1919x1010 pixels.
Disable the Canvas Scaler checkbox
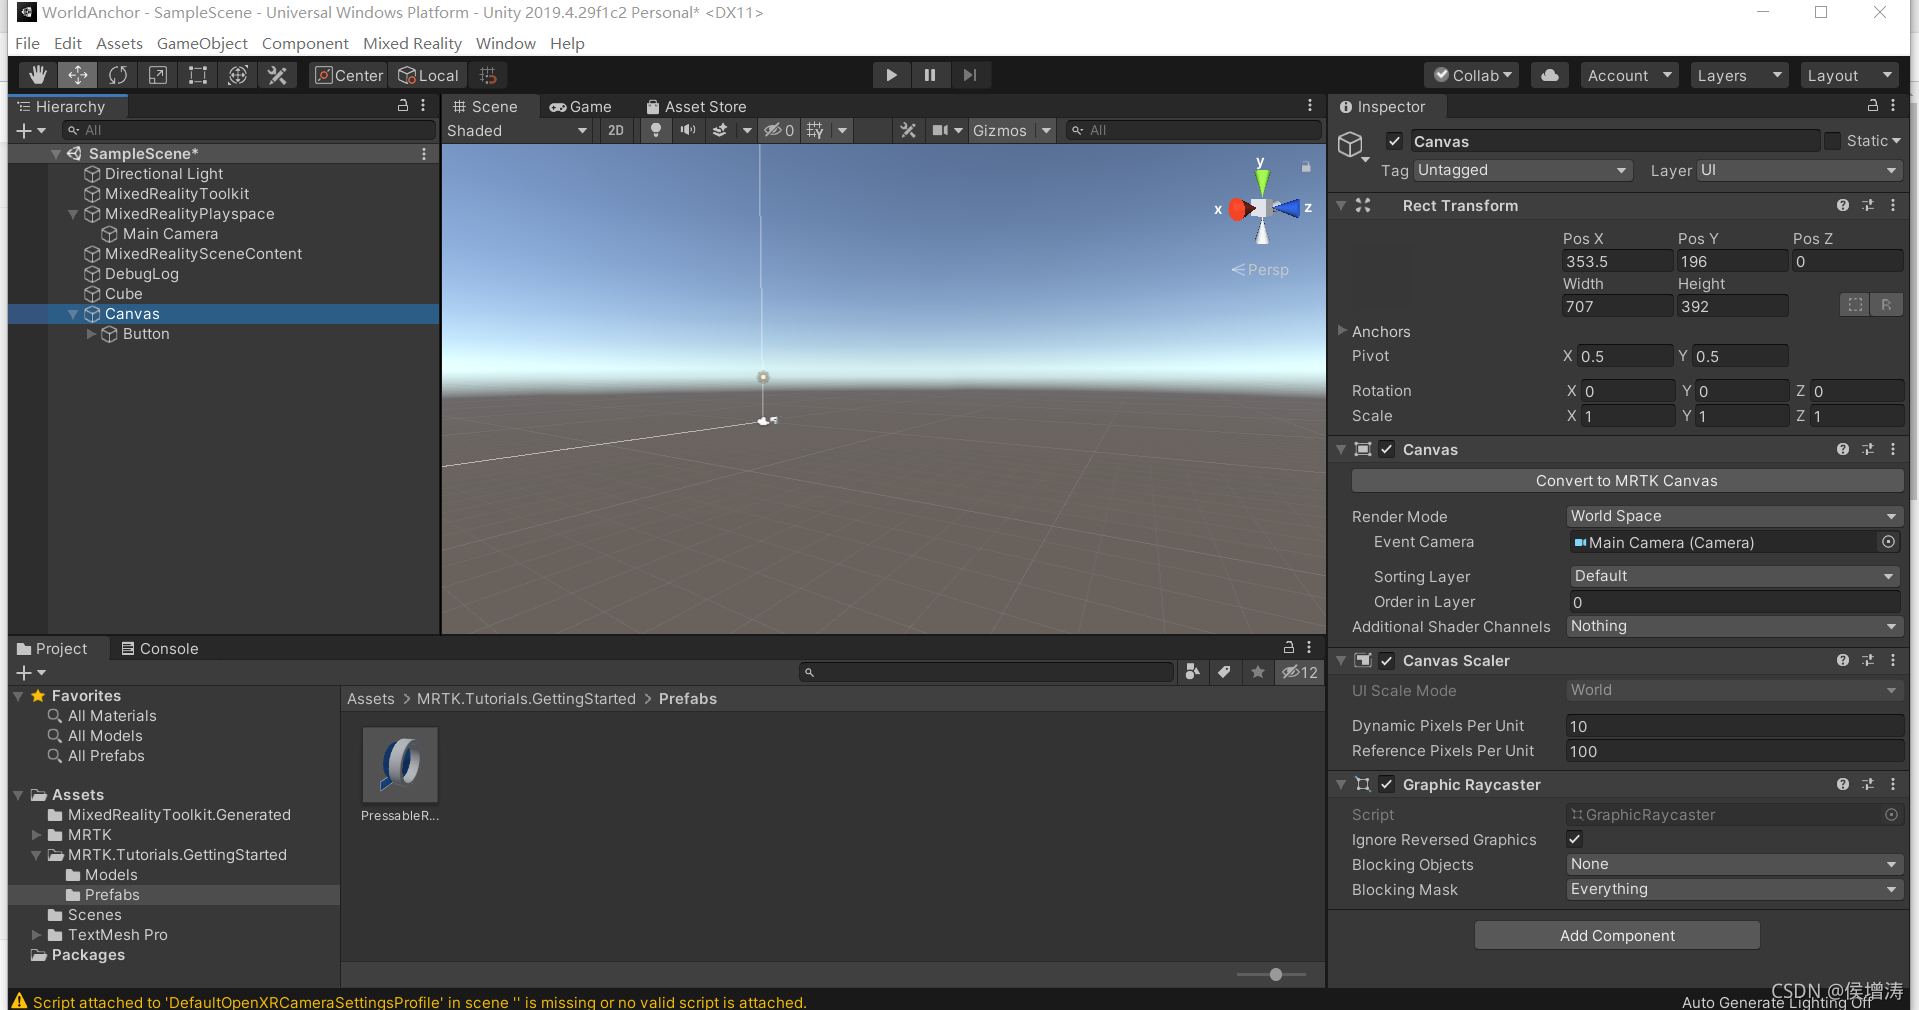(x=1386, y=660)
